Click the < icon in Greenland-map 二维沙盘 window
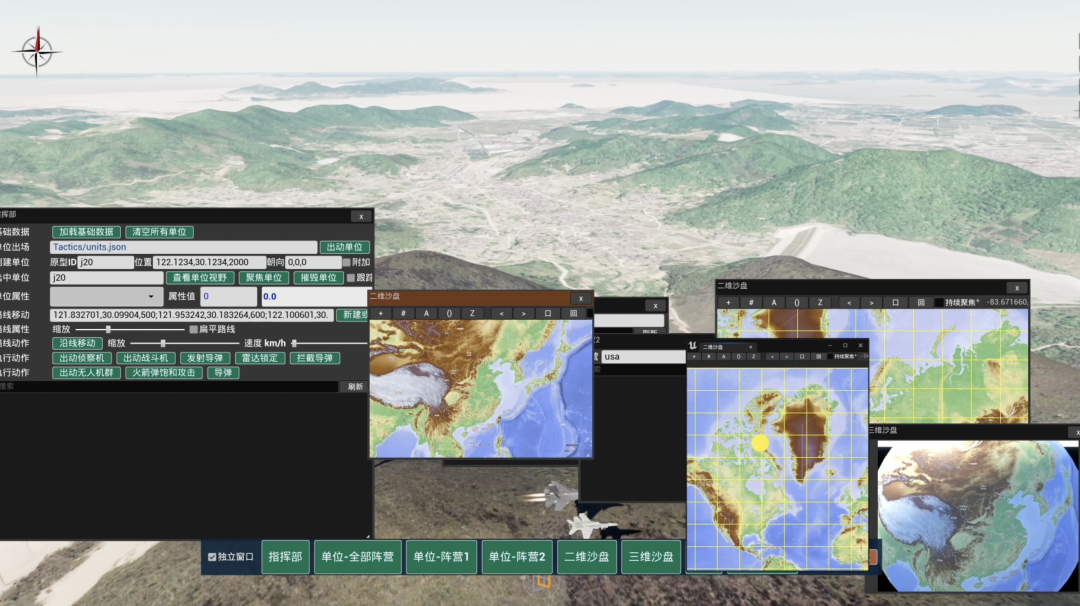 [x=772, y=356]
